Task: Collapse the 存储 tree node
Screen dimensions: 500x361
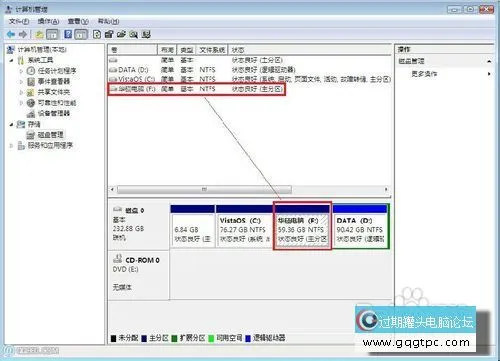Action: point(12,124)
